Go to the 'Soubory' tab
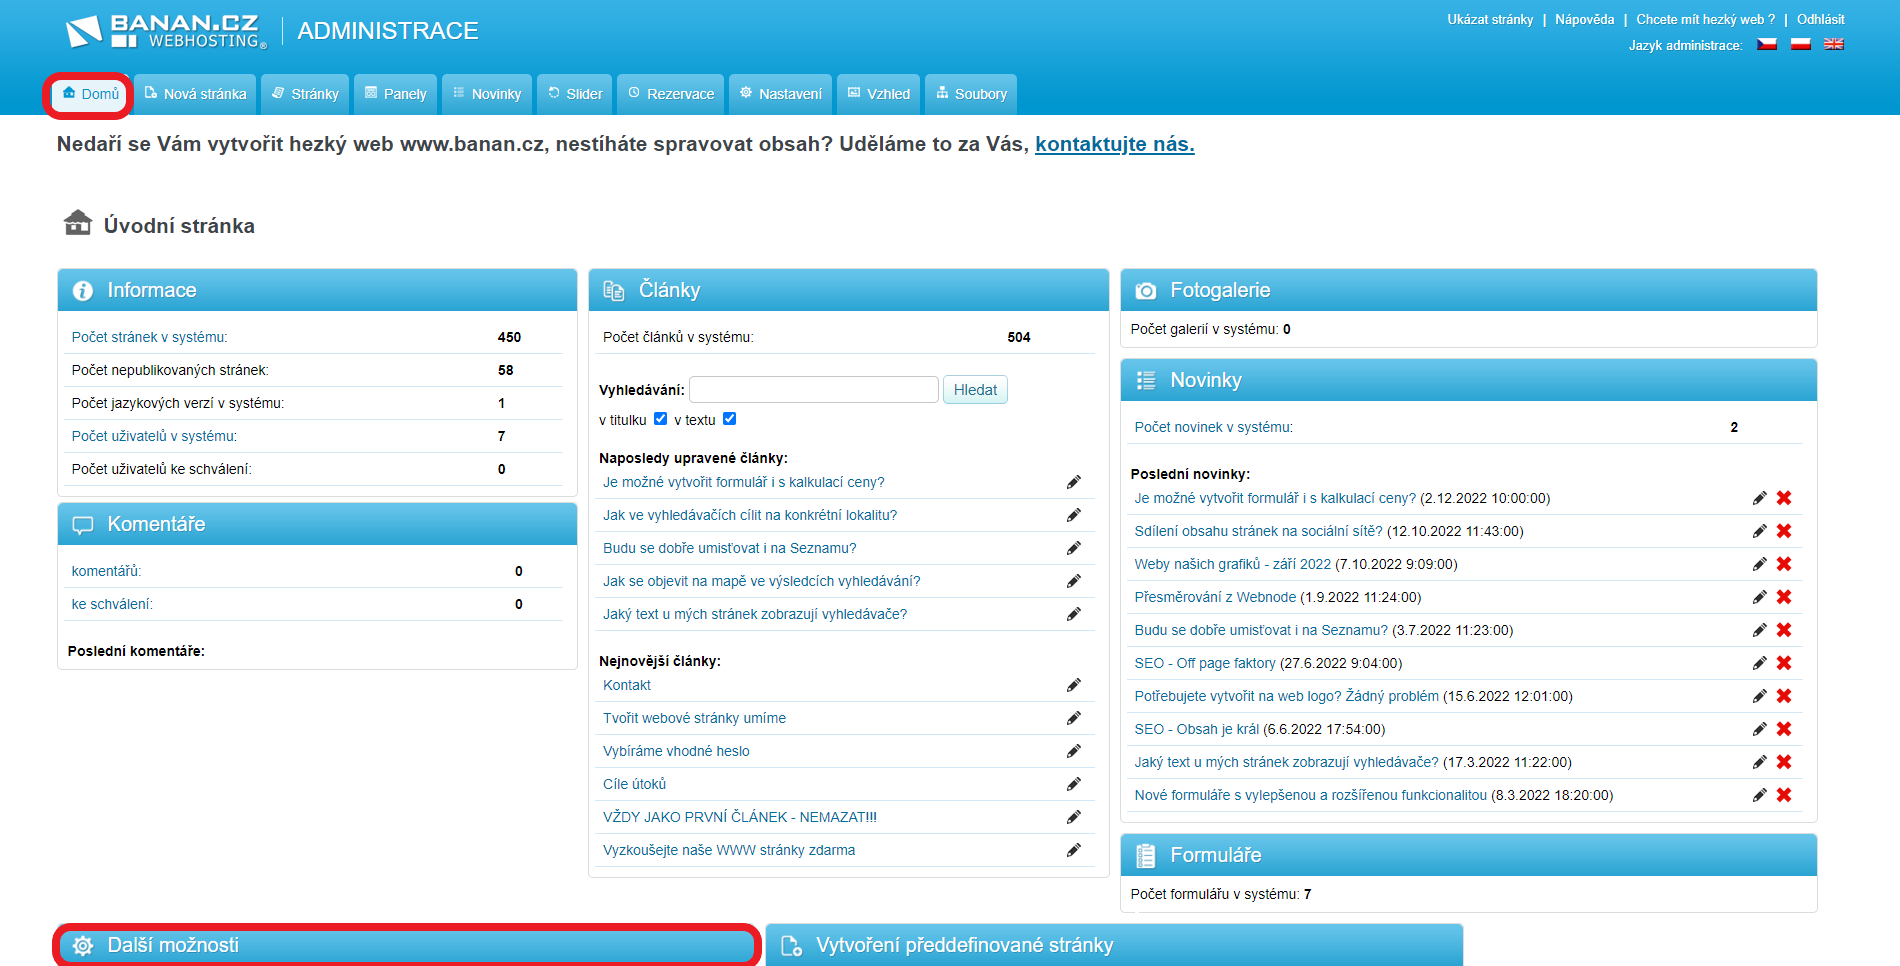1900x966 pixels. pyautogui.click(x=970, y=94)
